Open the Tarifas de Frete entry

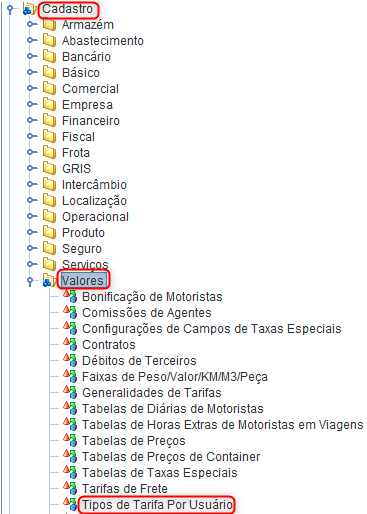(x=125, y=489)
